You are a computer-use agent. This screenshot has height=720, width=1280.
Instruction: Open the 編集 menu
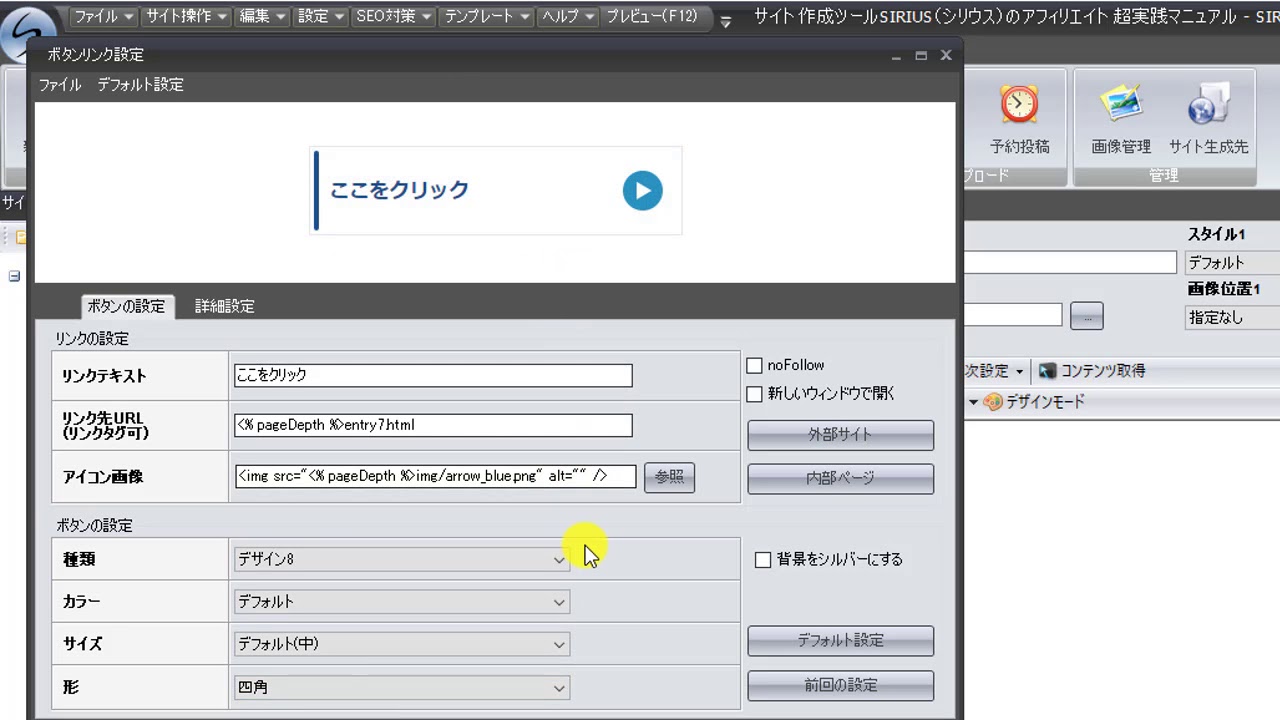pos(263,17)
